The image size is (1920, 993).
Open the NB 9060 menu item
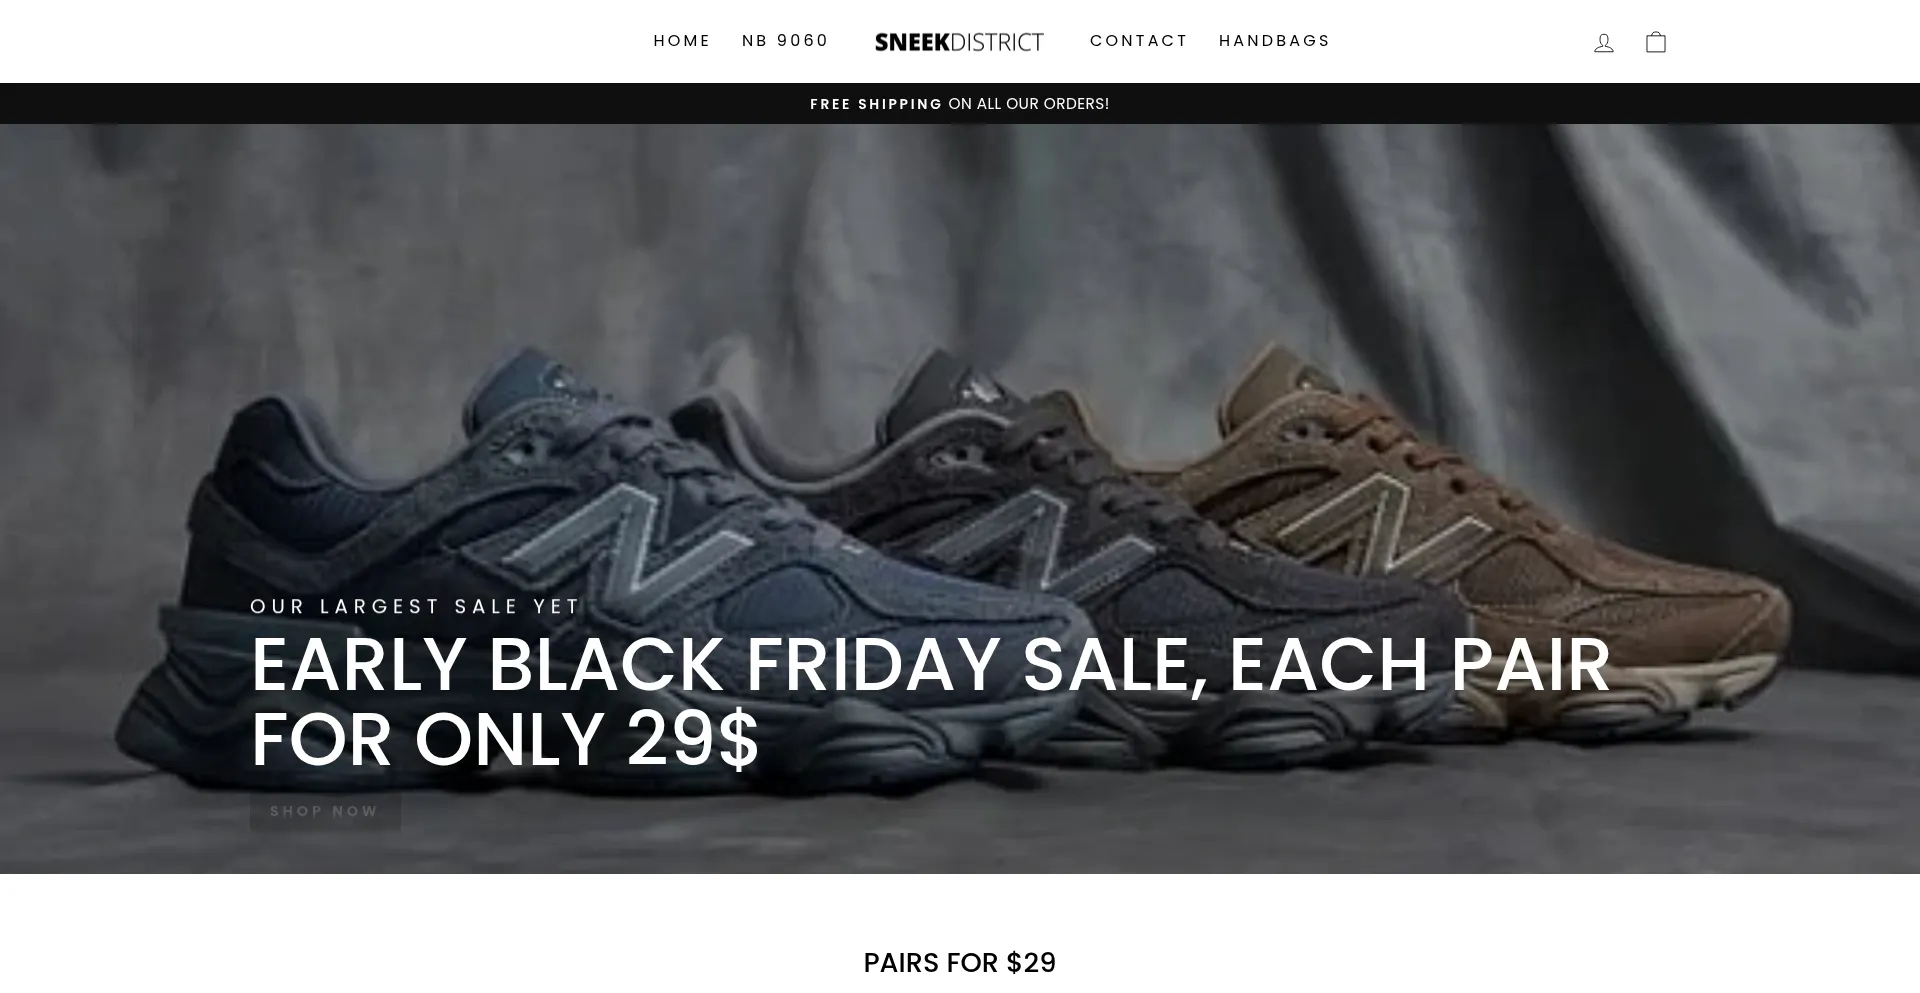pos(785,41)
